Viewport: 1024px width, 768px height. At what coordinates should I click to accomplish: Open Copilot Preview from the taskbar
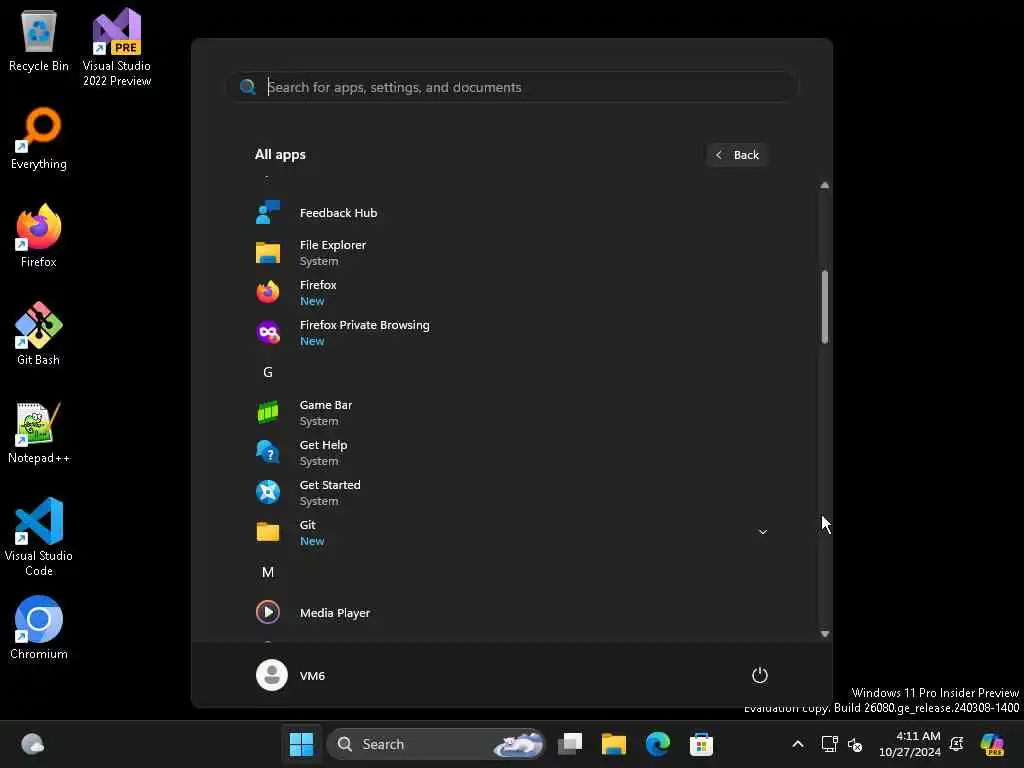pyautogui.click(x=992, y=744)
